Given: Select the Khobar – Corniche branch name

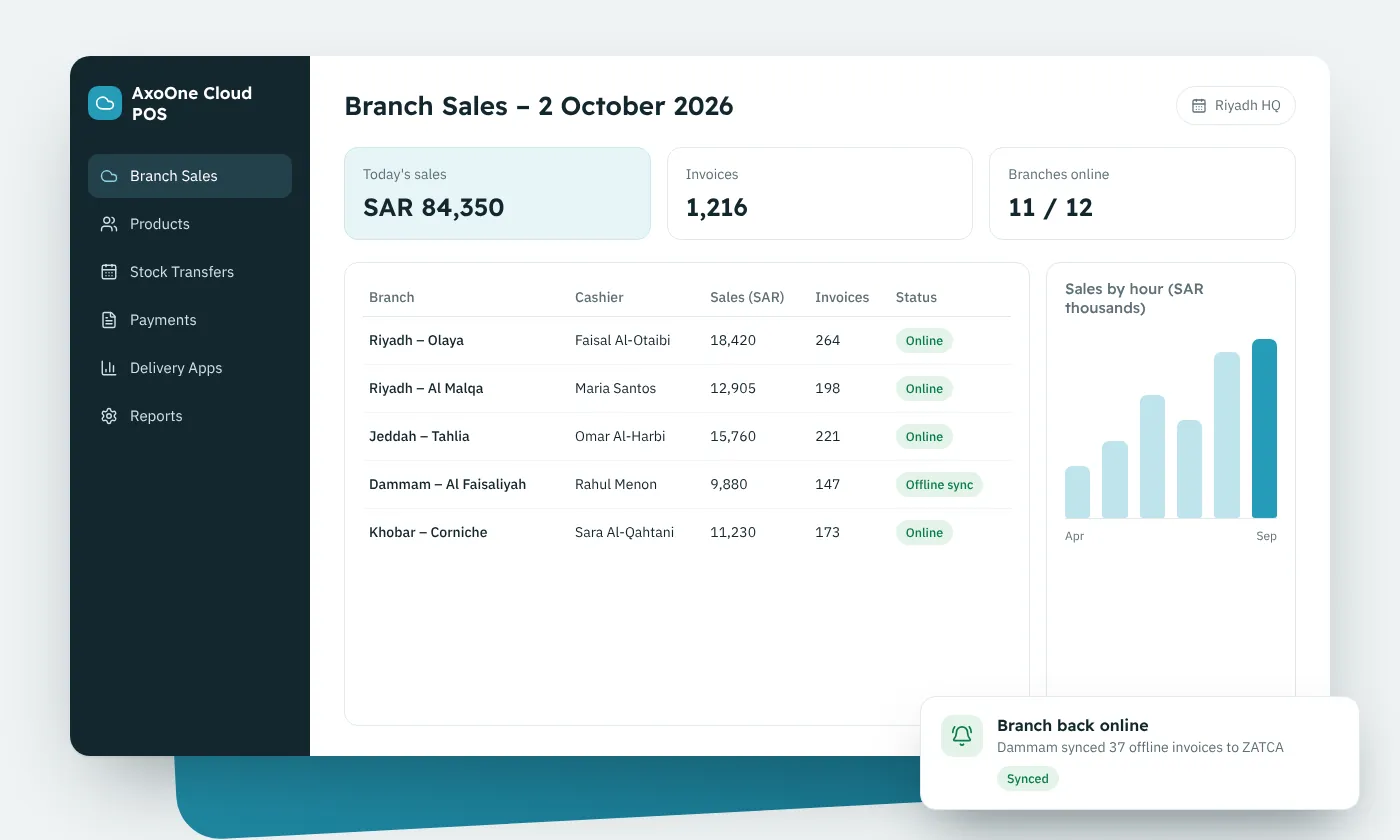Looking at the screenshot, I should pos(428,532).
